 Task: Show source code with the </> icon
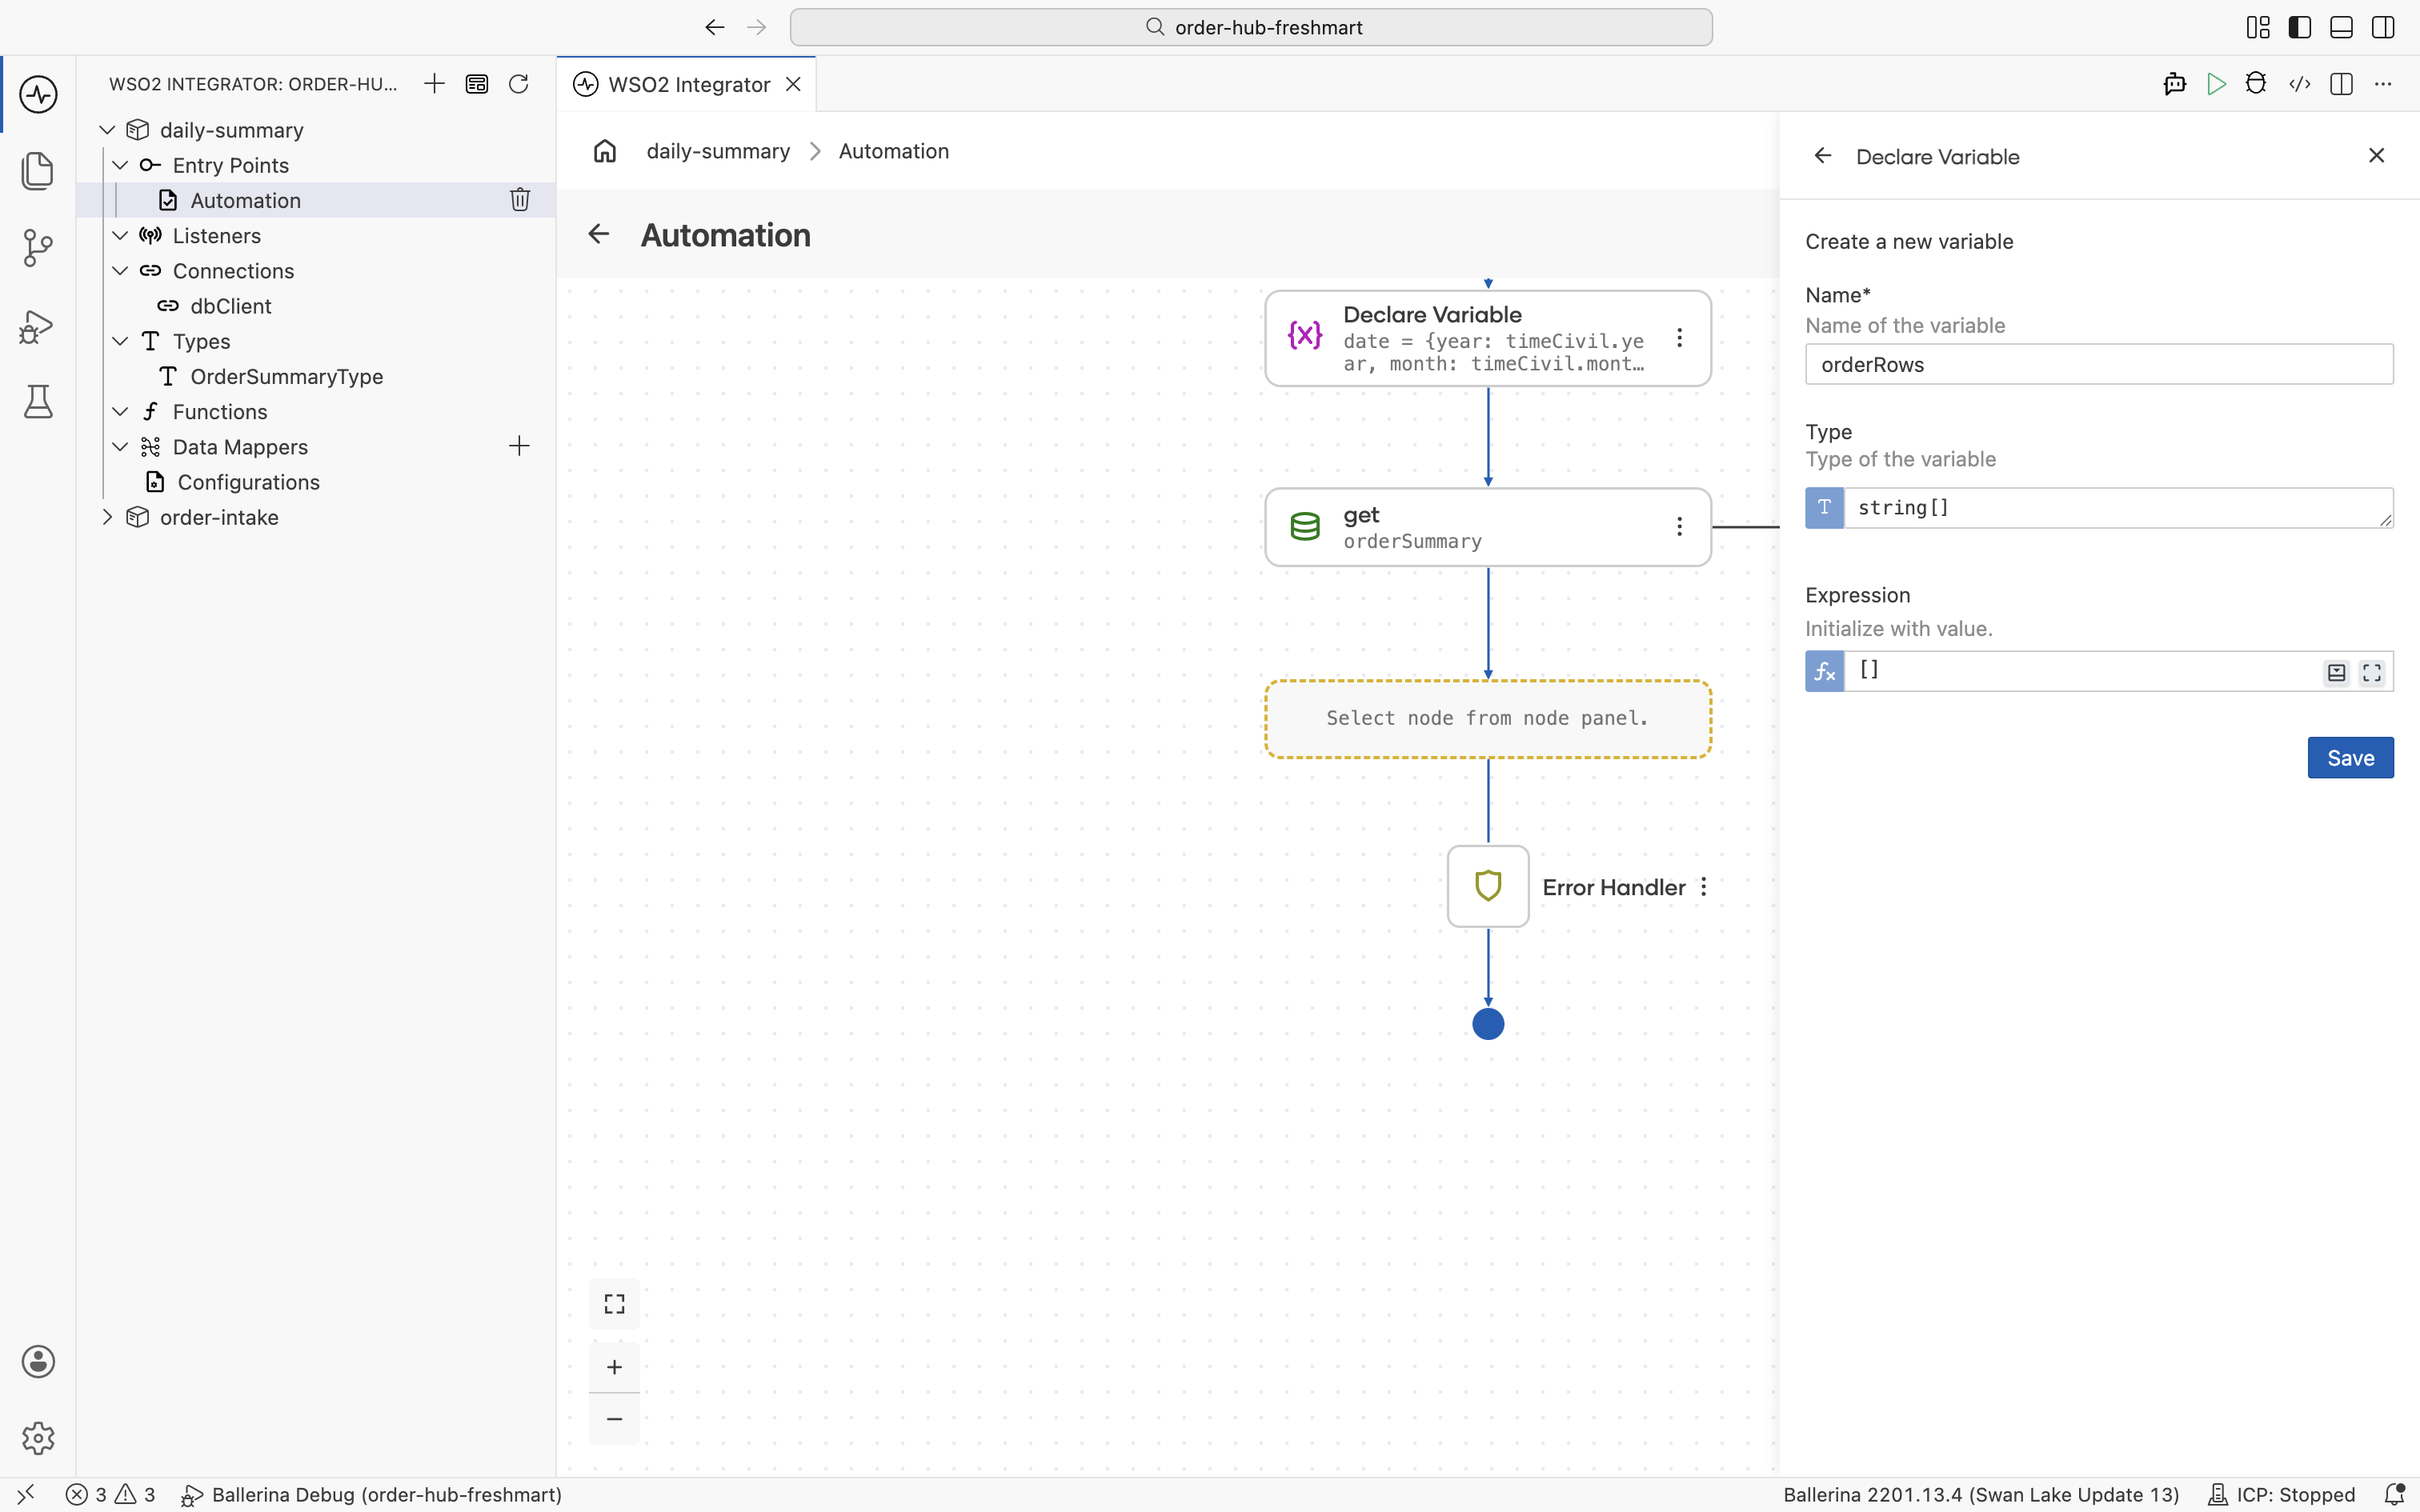click(x=2299, y=84)
